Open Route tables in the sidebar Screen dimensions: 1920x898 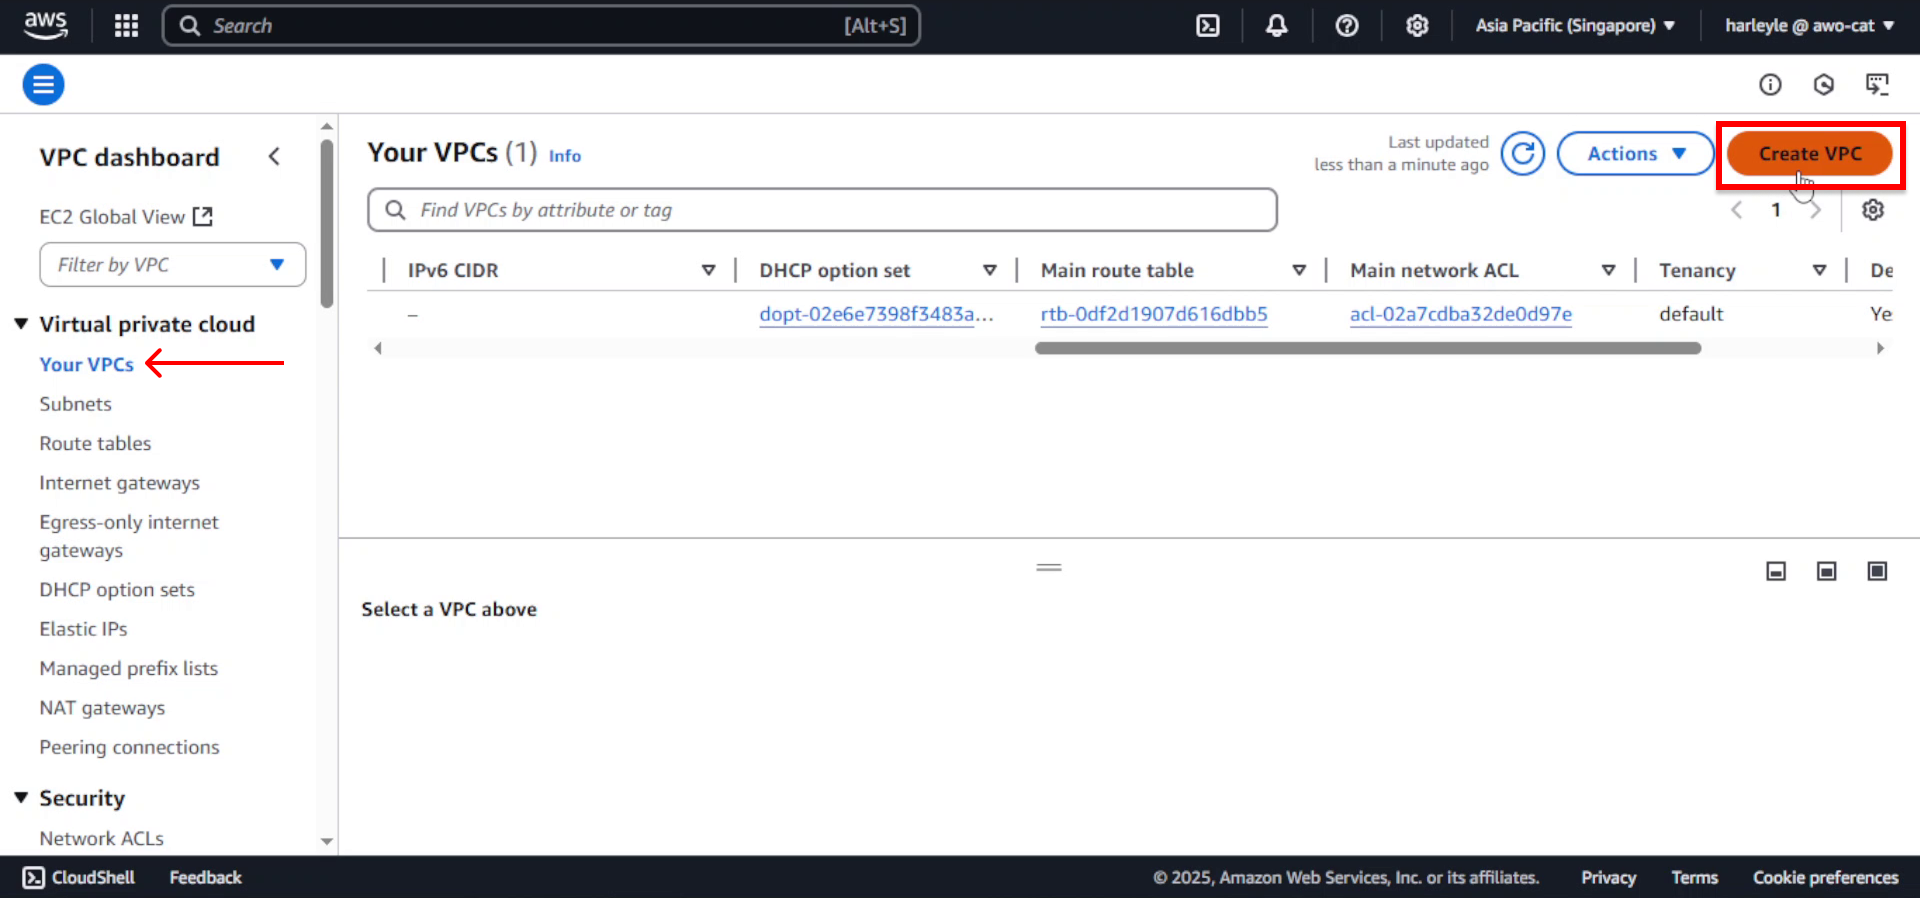coord(96,443)
